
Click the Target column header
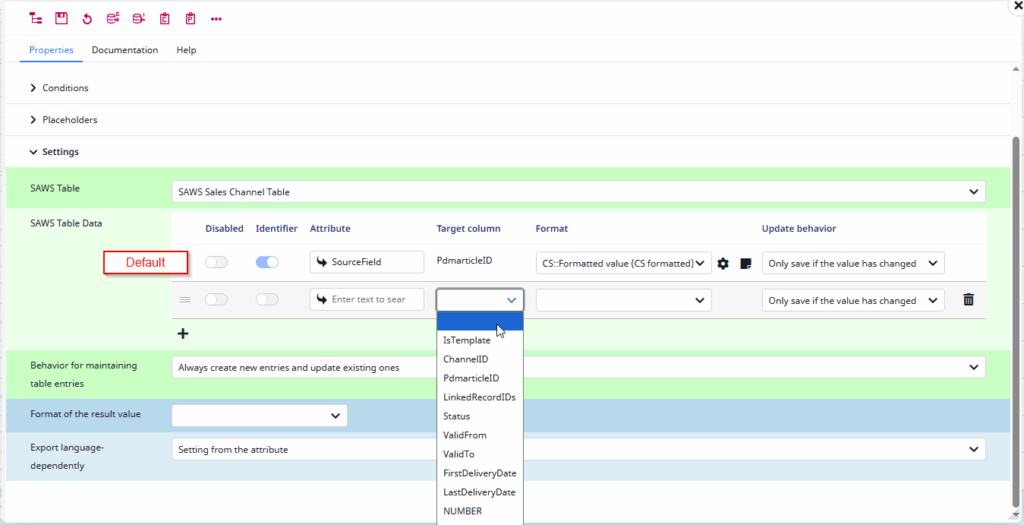(x=468, y=229)
